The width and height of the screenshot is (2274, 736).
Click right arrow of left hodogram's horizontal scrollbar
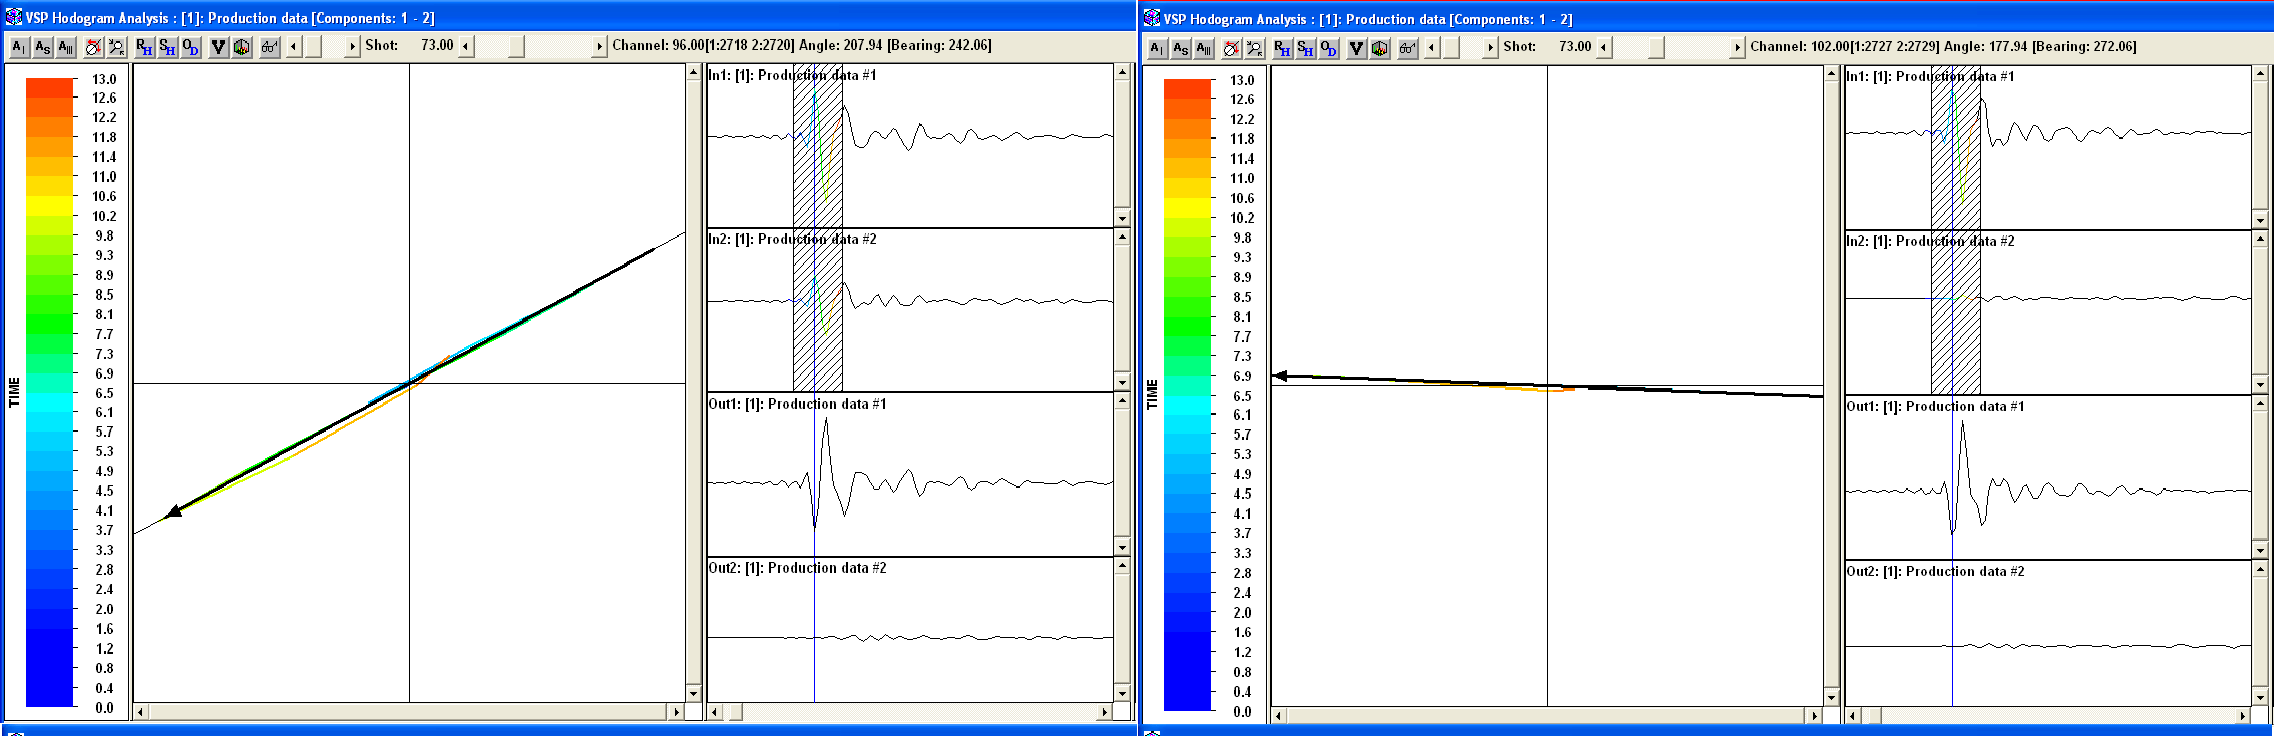click(x=677, y=712)
